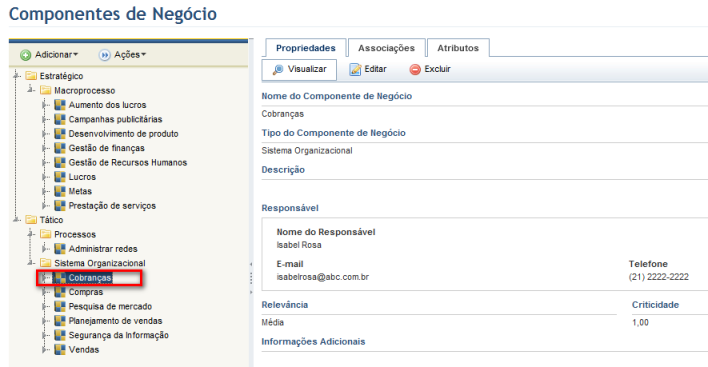Switch to the Propriedades tab
This screenshot has width=708, height=367.
(x=306, y=48)
